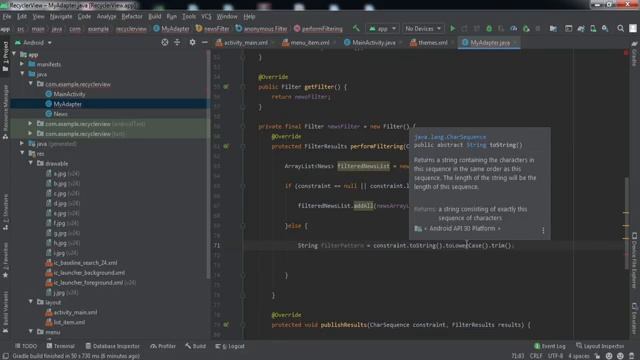Image resolution: width=640 pixels, height=360 pixels.
Task: Open the Profiler tool window
Action: pyautogui.click(x=163, y=346)
